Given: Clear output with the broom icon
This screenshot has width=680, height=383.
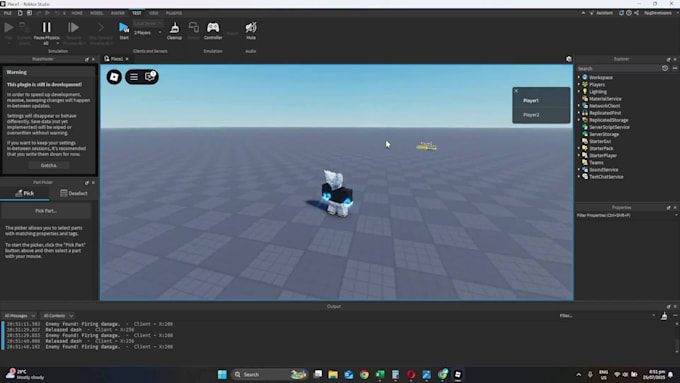Looking at the screenshot, I should (664, 316).
